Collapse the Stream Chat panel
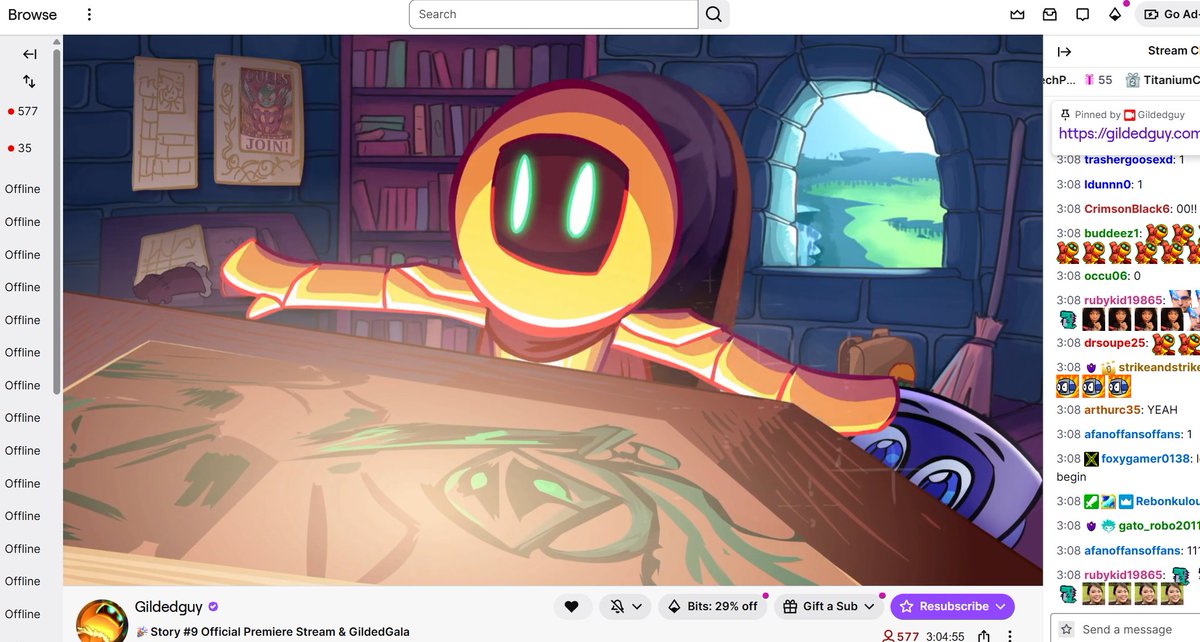Screen dimensions: 1200x642 (1065, 52)
